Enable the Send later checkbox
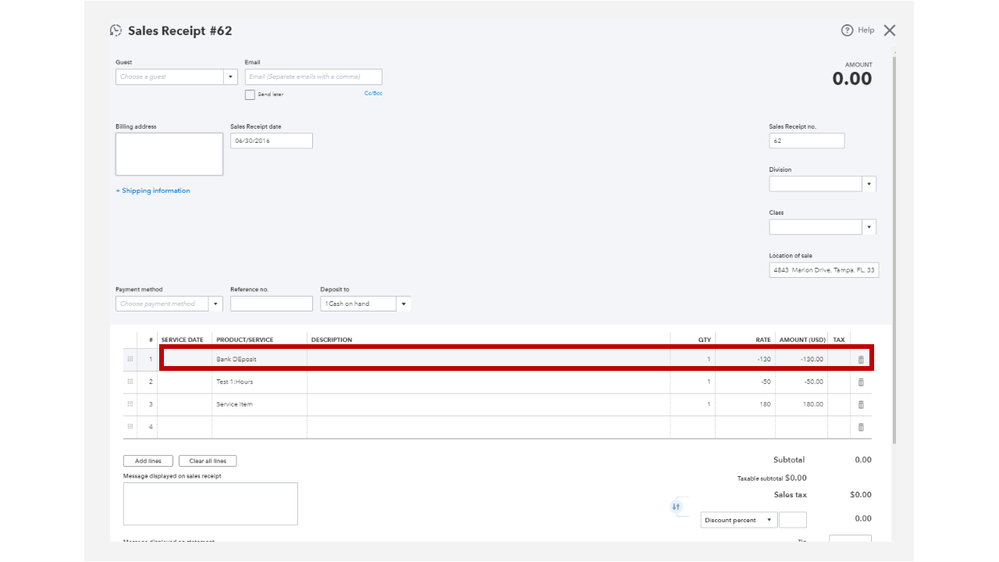 [x=250, y=95]
